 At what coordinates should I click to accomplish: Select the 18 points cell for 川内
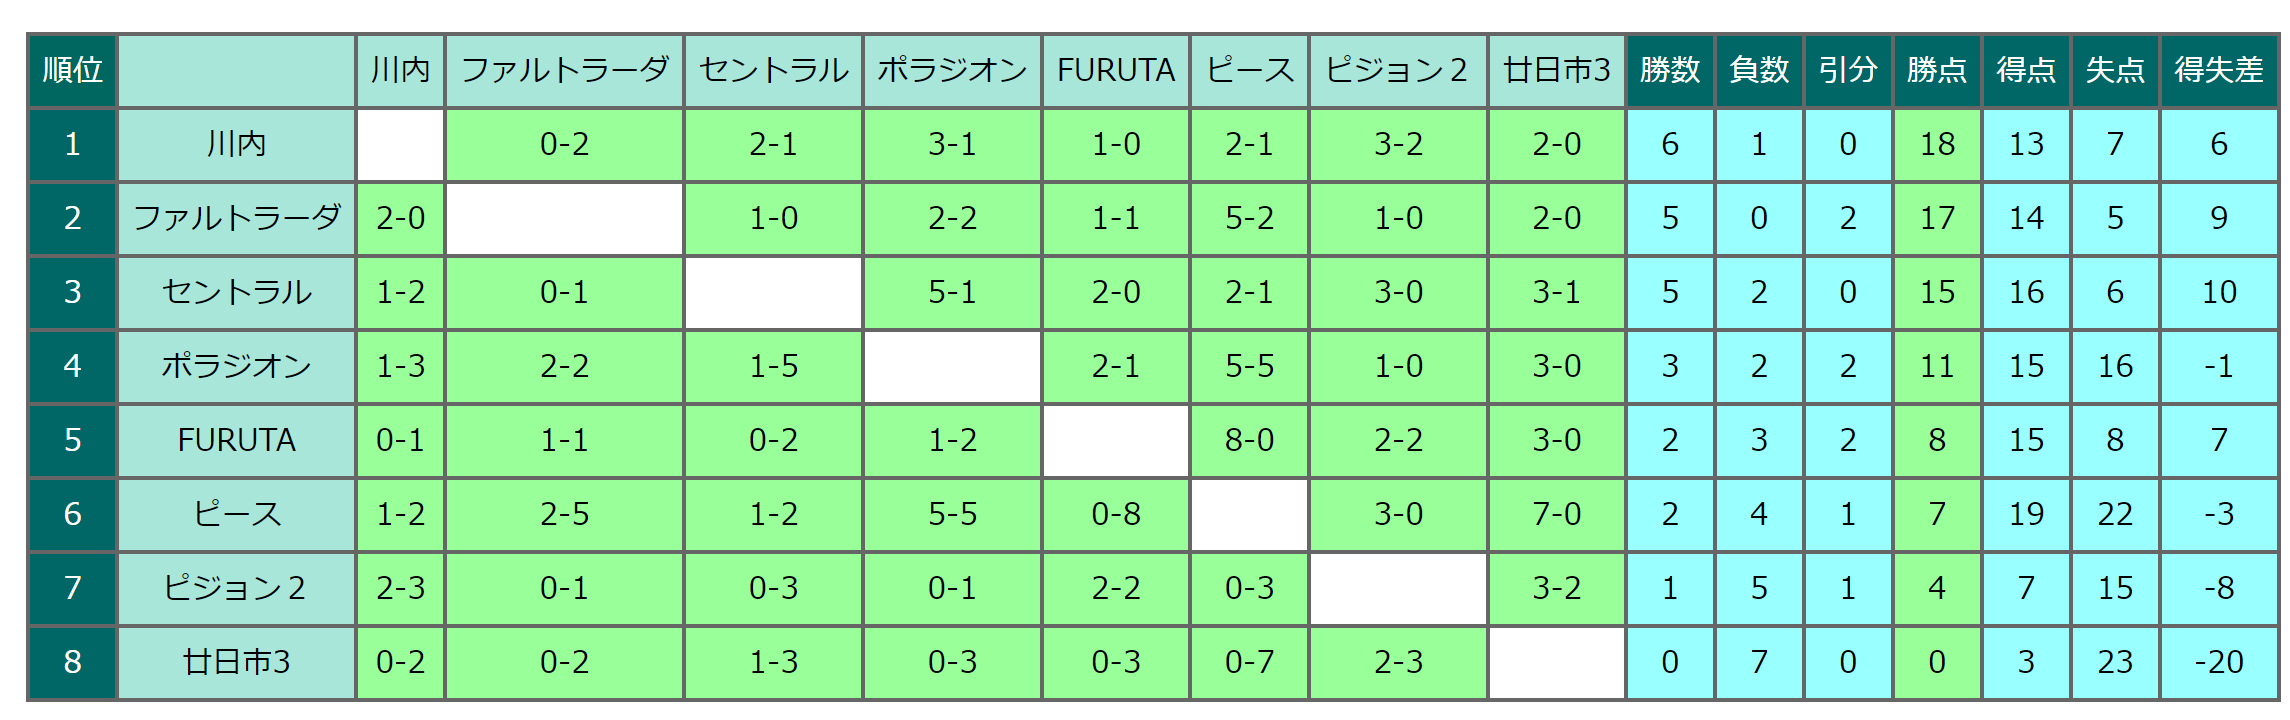[x=1937, y=144]
